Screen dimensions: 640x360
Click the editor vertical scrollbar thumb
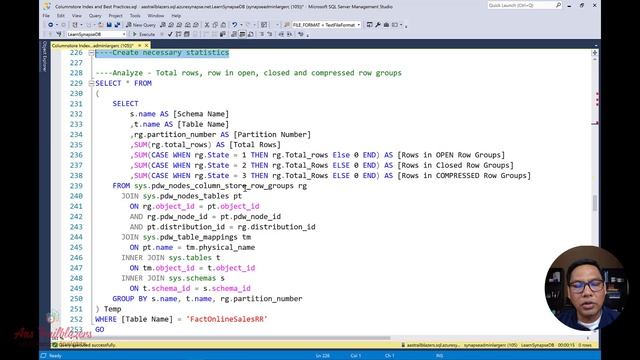point(595,203)
